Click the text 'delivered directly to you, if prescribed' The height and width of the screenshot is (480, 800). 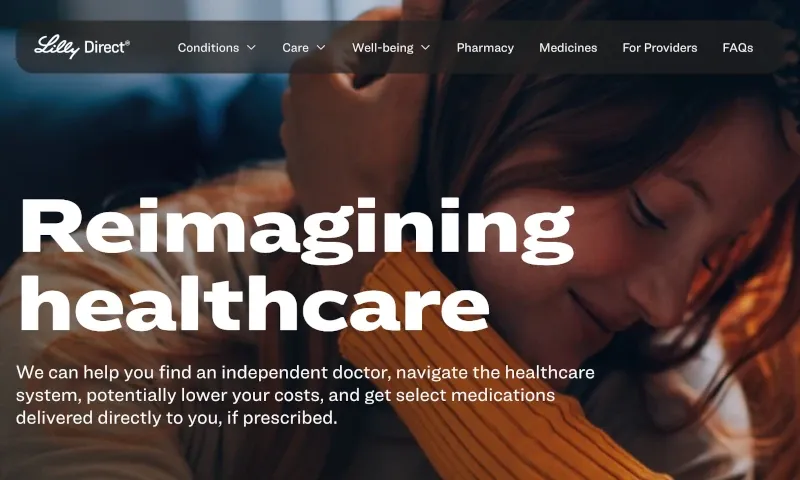point(177,418)
